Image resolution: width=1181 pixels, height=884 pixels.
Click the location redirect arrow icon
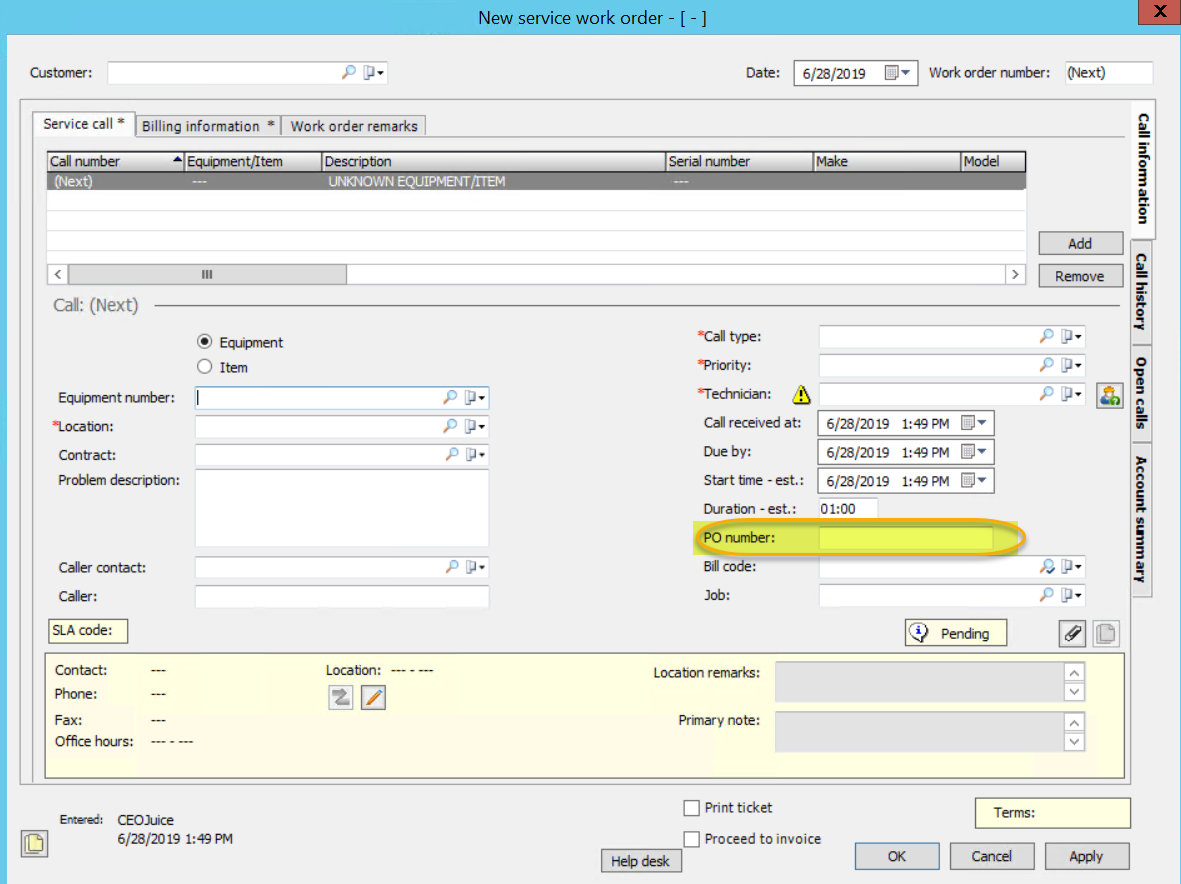point(340,697)
